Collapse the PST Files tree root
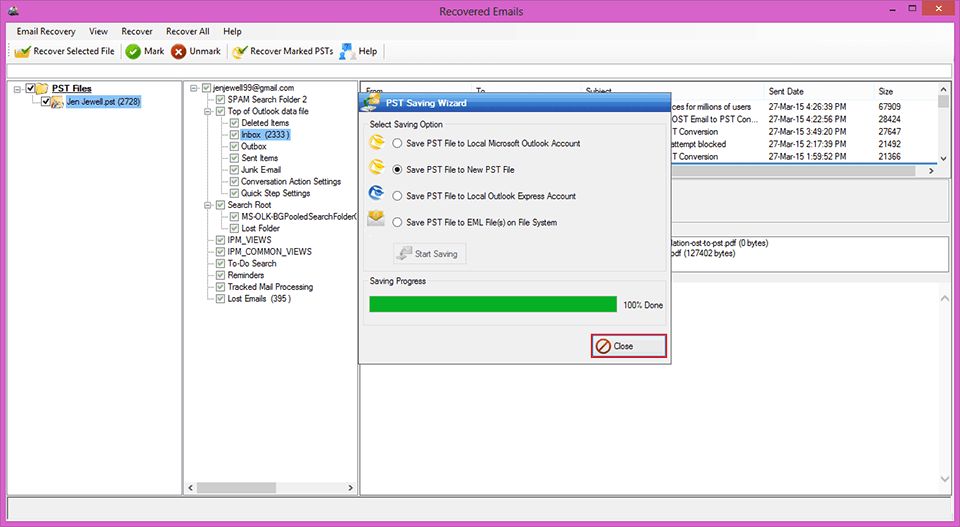 pyautogui.click(x=18, y=89)
